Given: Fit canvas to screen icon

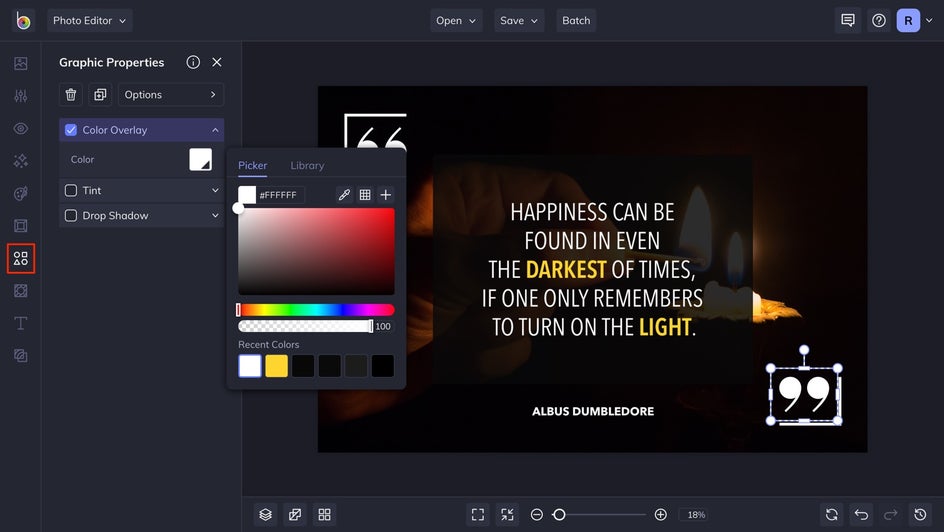Looking at the screenshot, I should point(478,515).
